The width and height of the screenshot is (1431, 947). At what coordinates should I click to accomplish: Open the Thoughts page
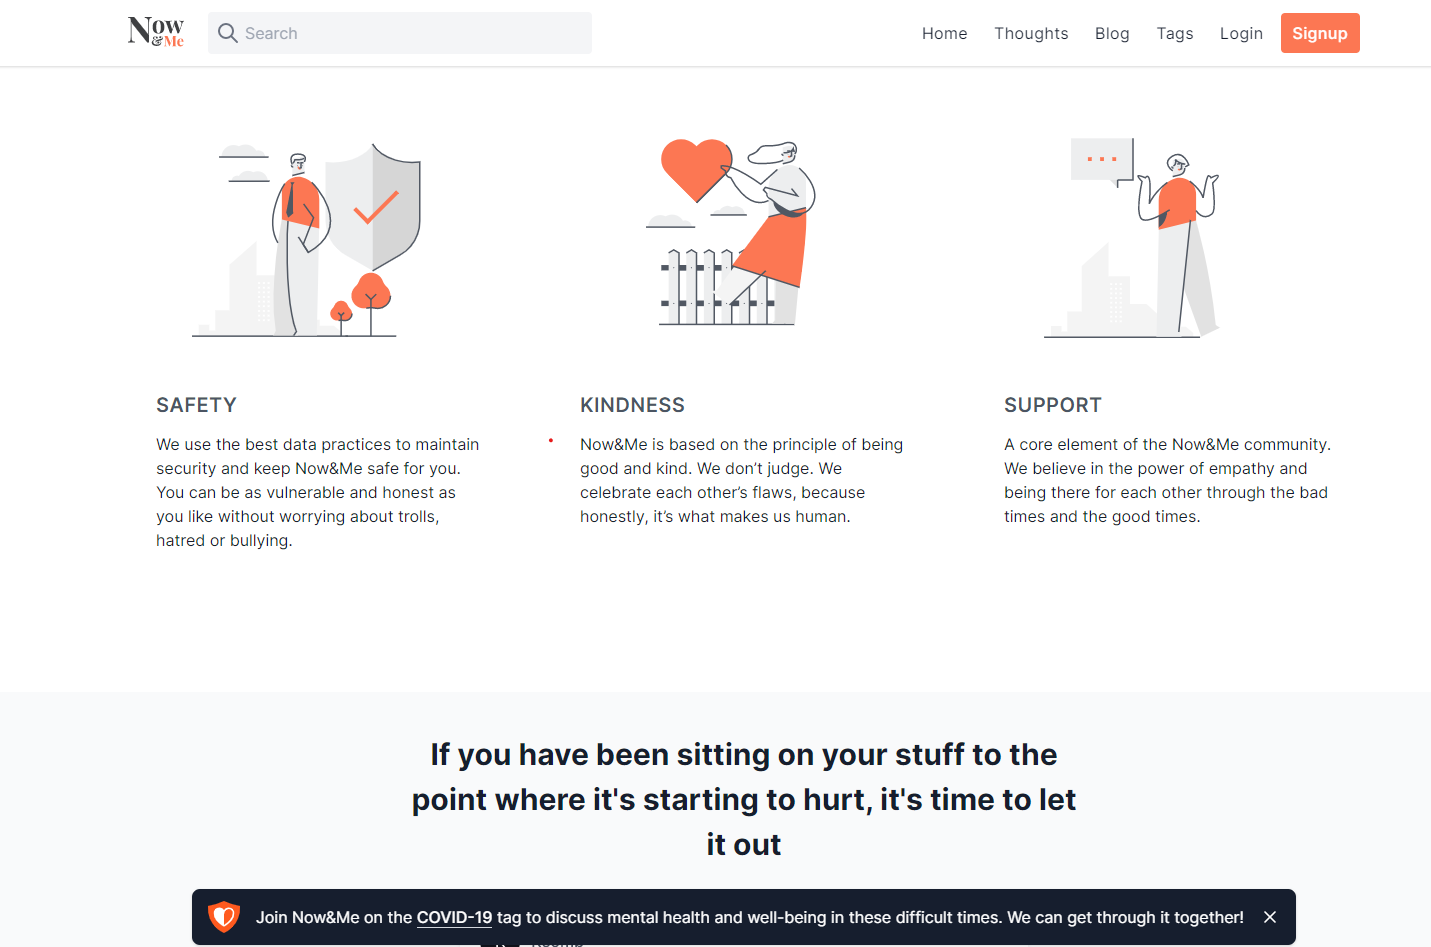click(1031, 33)
